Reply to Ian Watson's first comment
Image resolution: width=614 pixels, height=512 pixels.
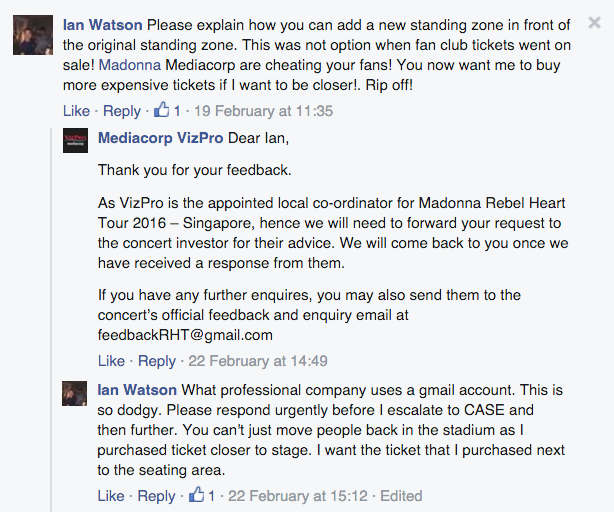coord(122,111)
